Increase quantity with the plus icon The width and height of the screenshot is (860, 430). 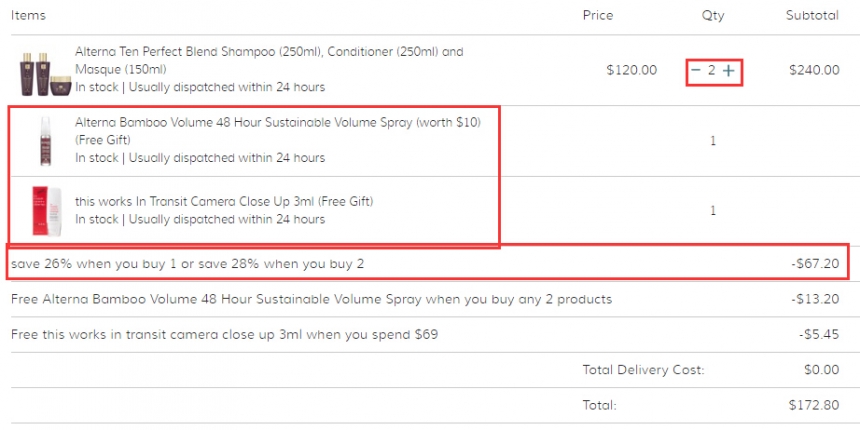click(728, 70)
